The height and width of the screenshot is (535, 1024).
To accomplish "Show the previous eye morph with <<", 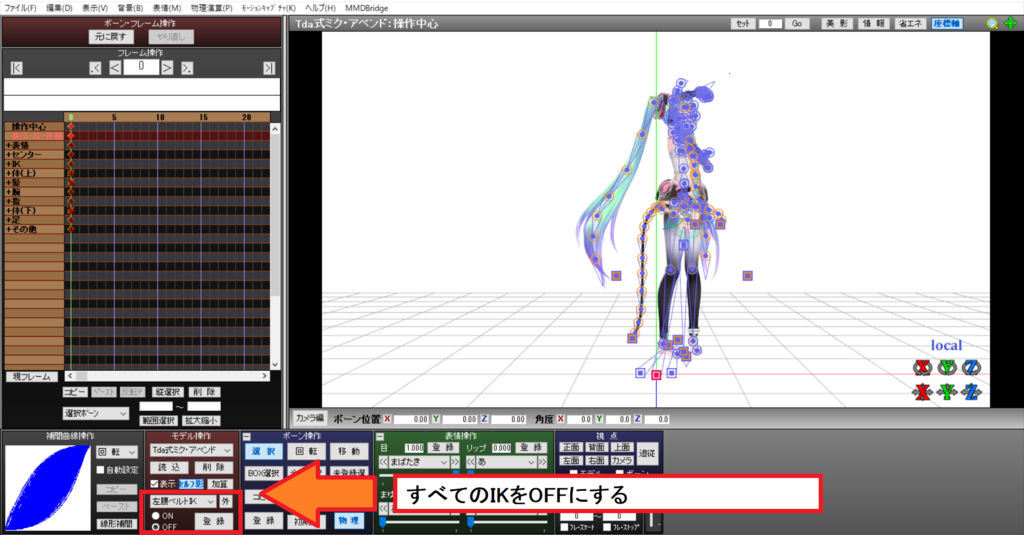I will pyautogui.click(x=383, y=462).
